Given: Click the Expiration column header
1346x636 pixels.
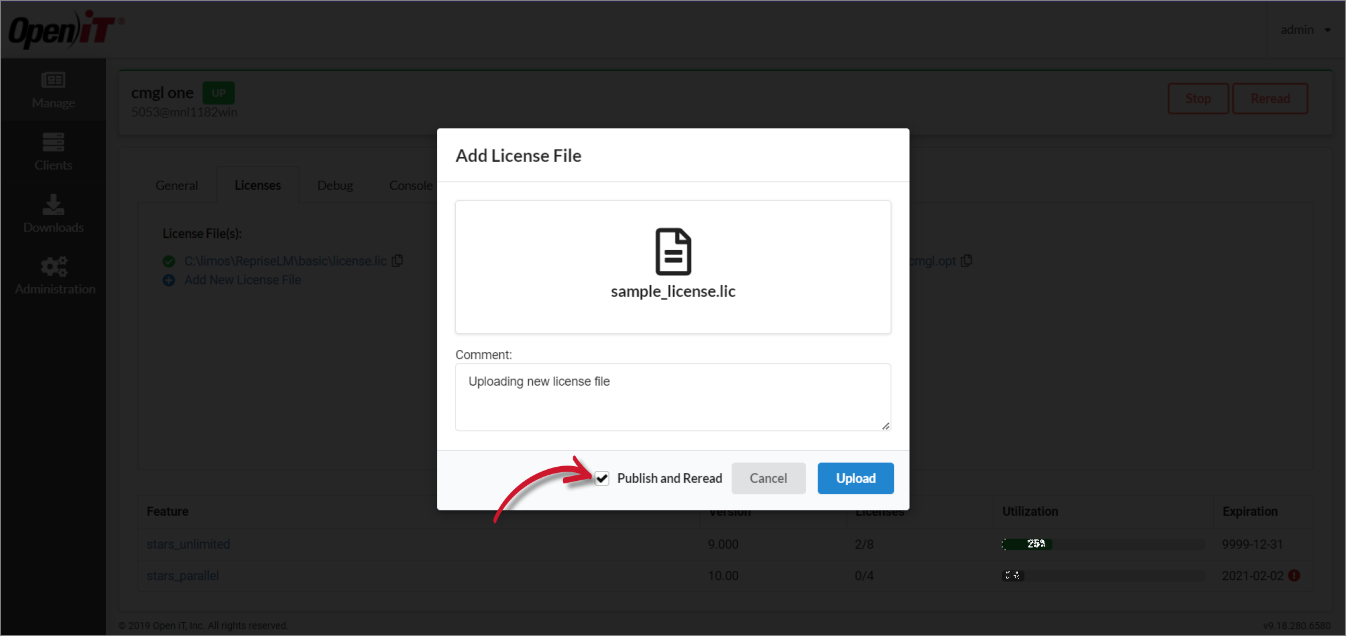Looking at the screenshot, I should coord(1250,511).
